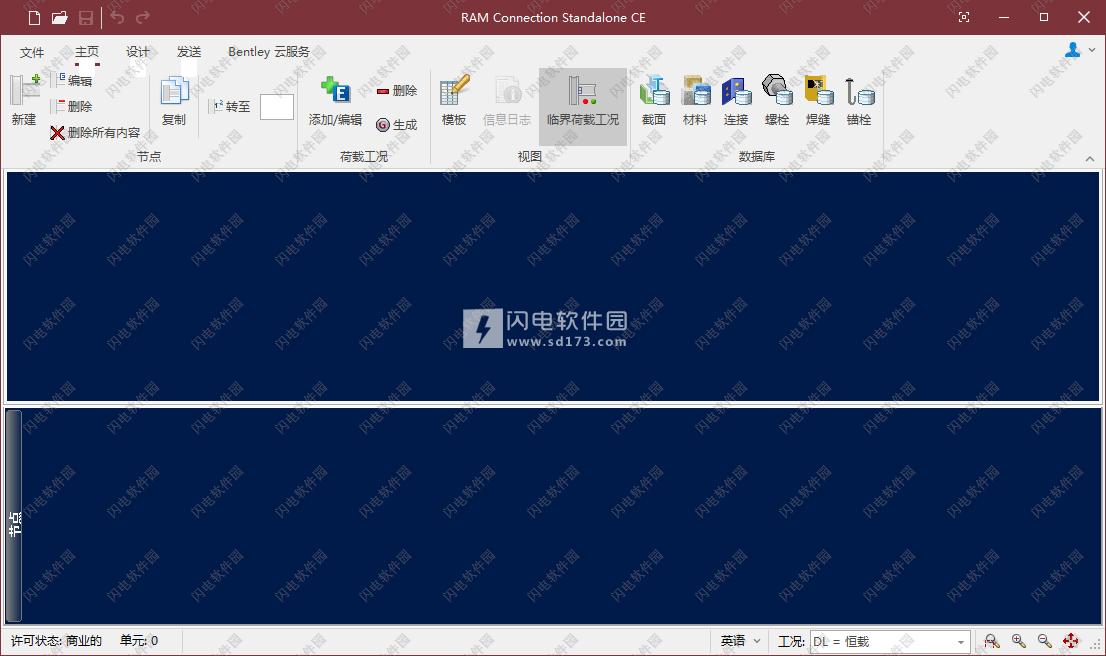The image size is (1106, 656).
Task: Switch to Bentley 云服务 tab
Action: (x=269, y=52)
